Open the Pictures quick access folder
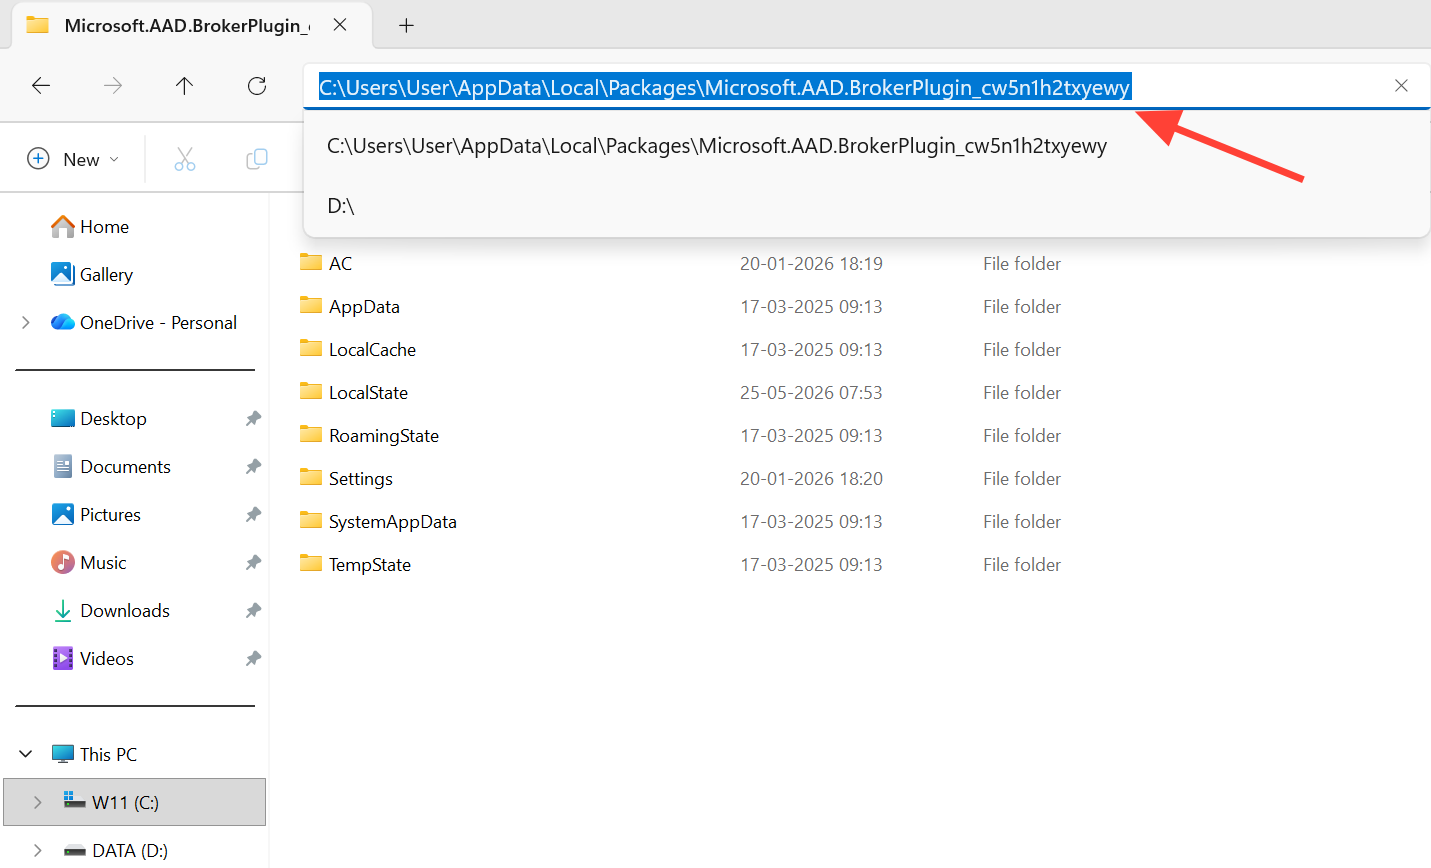Screen dimensions: 1431x868 tap(110, 515)
